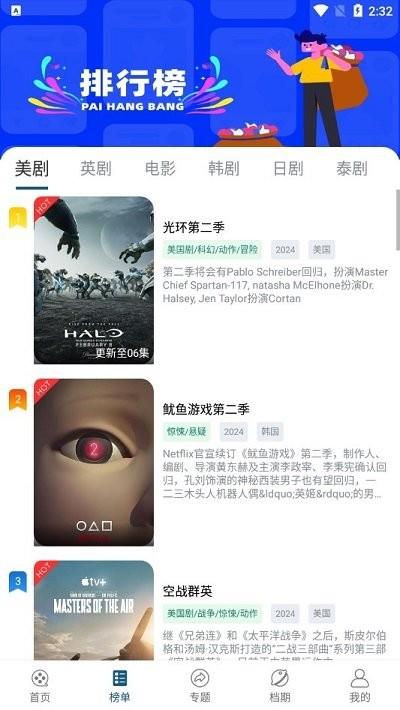Image resolution: width=400 pixels, height=710 pixels.
Task: Open the 泰剧 tab
Action: (352, 168)
